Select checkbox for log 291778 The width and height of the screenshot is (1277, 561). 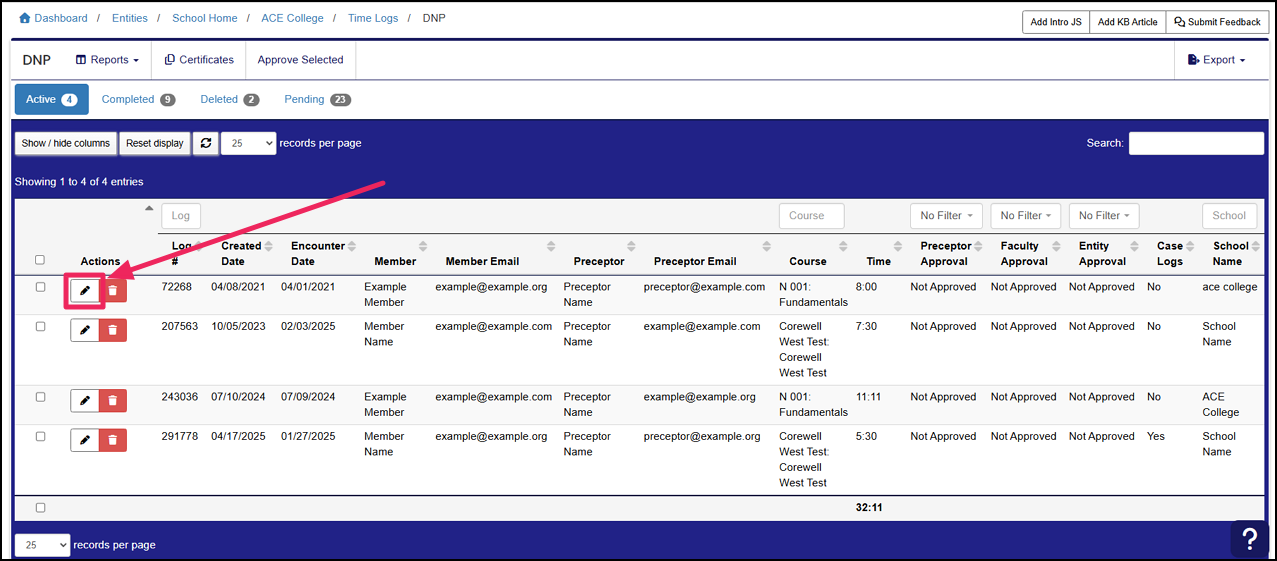pyautogui.click(x=40, y=436)
